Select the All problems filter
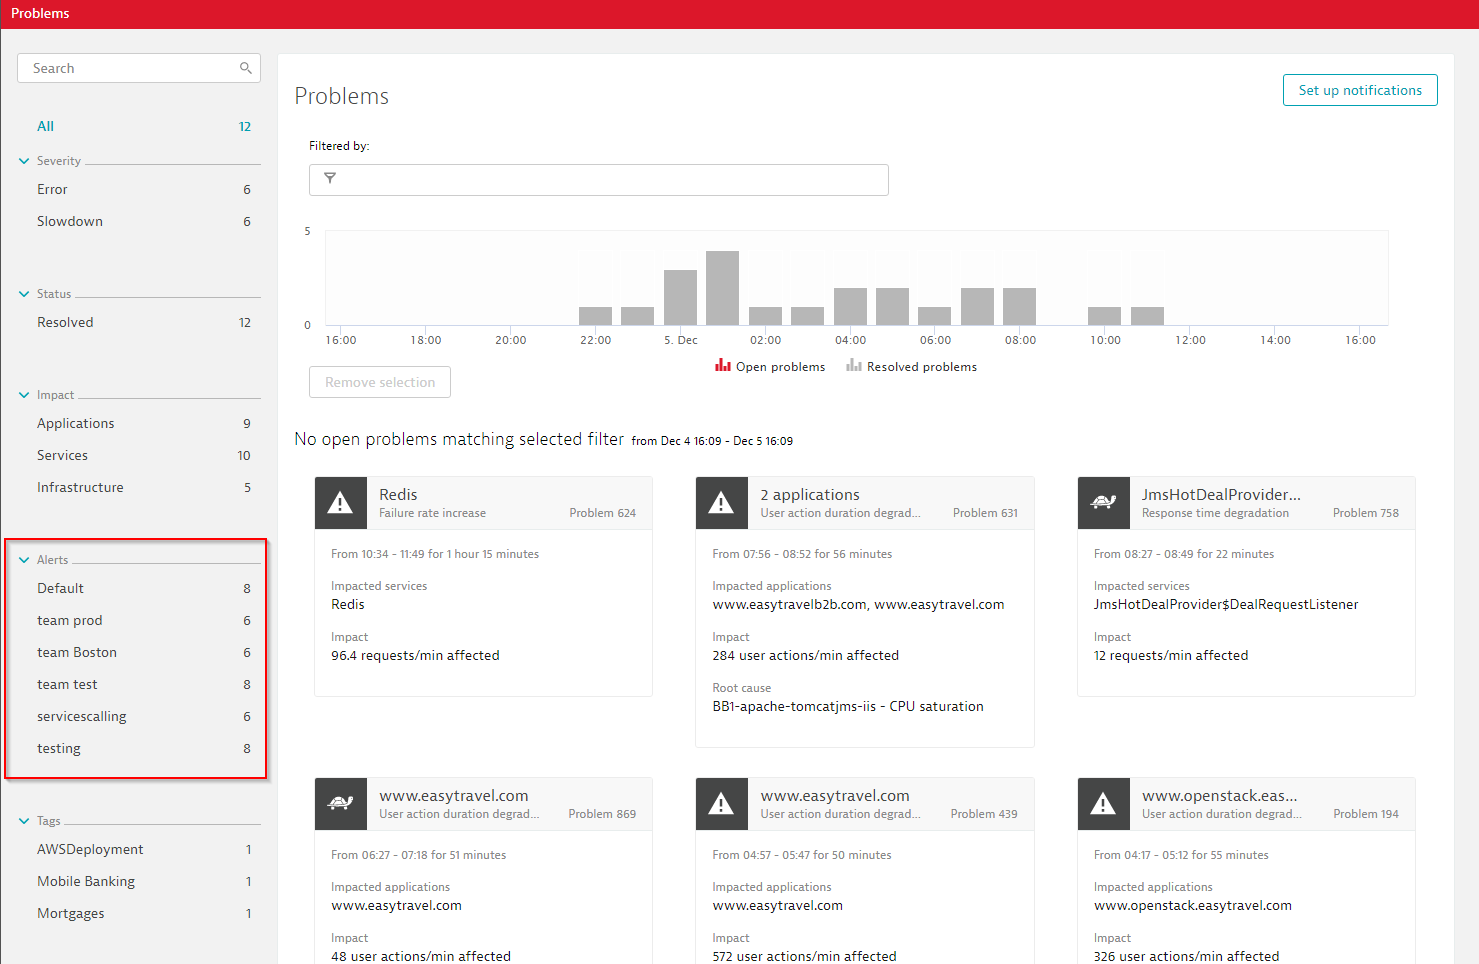 (x=46, y=126)
